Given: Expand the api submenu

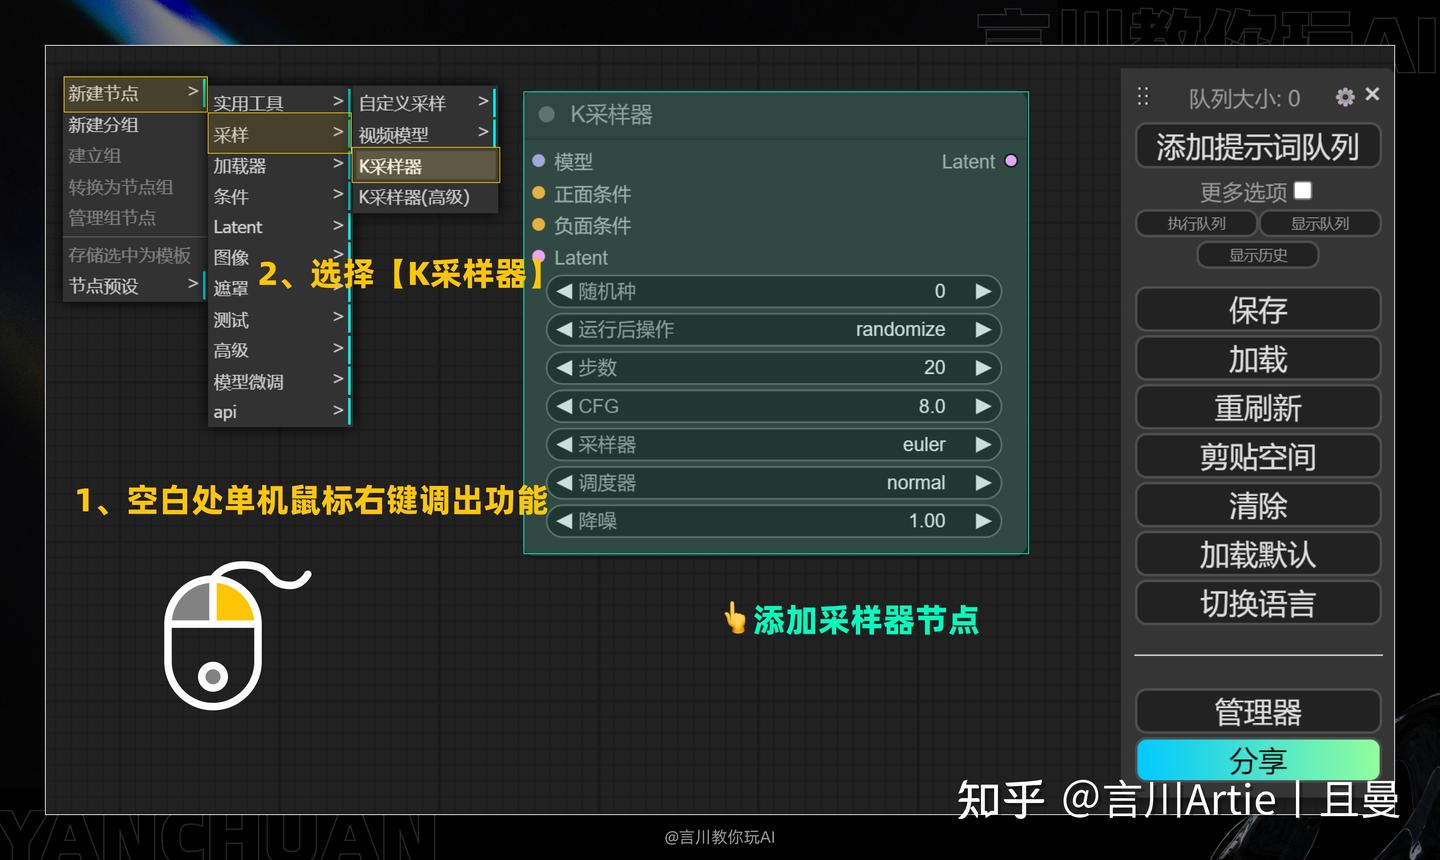Looking at the screenshot, I should click(279, 411).
